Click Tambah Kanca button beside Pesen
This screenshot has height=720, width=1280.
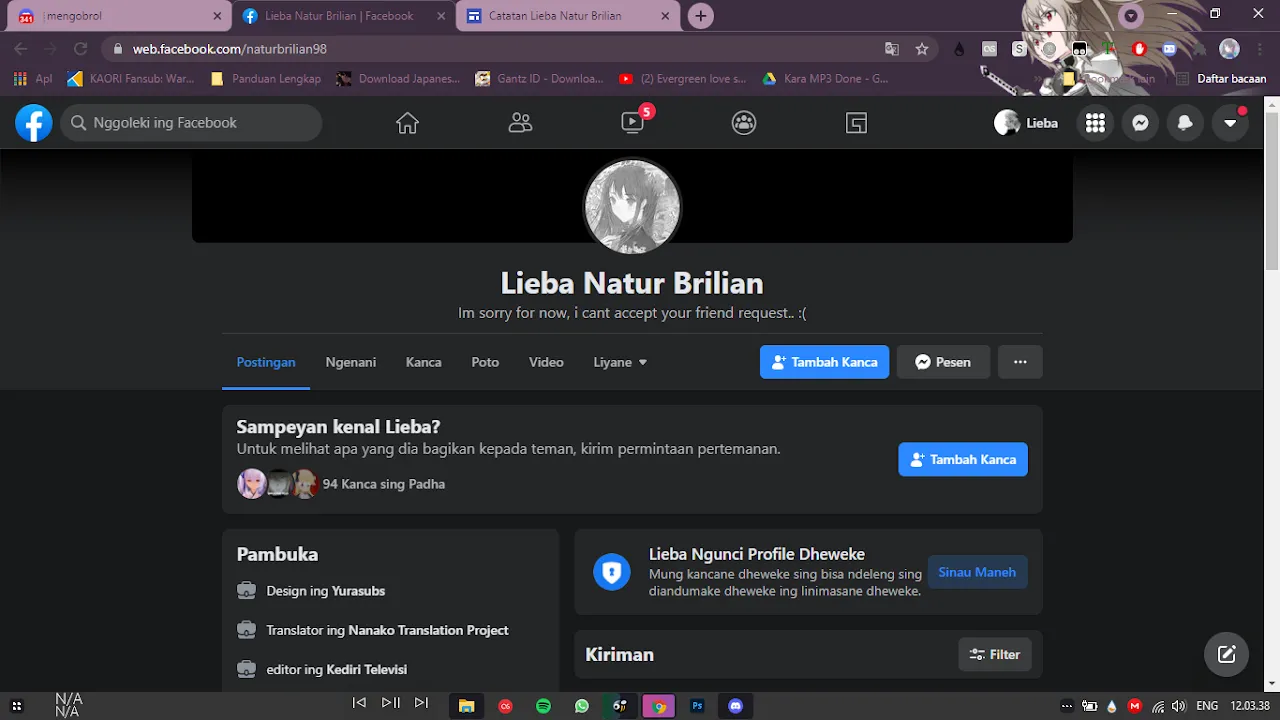pyautogui.click(x=824, y=362)
